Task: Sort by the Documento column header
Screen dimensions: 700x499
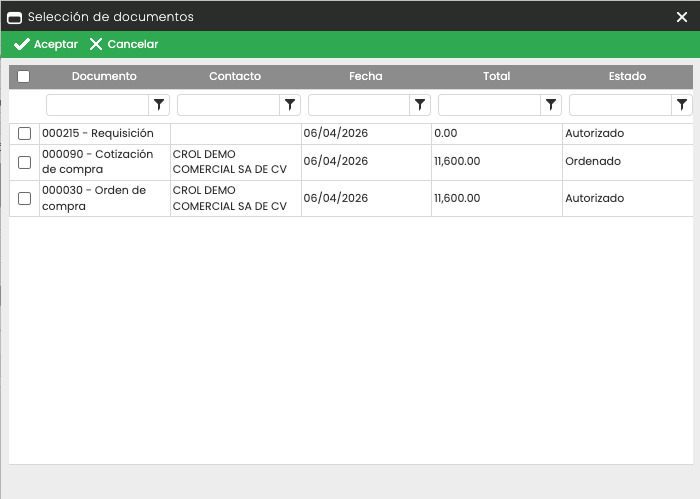Action: [104, 77]
